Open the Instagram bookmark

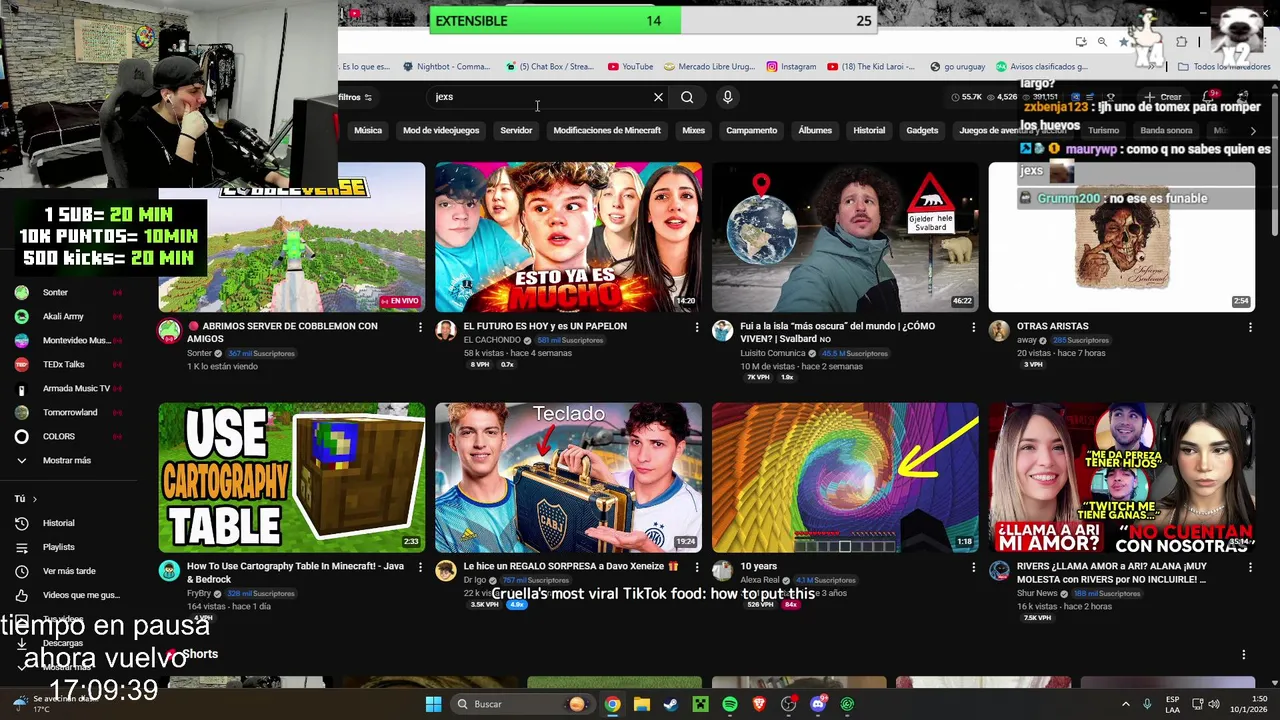pos(791,67)
